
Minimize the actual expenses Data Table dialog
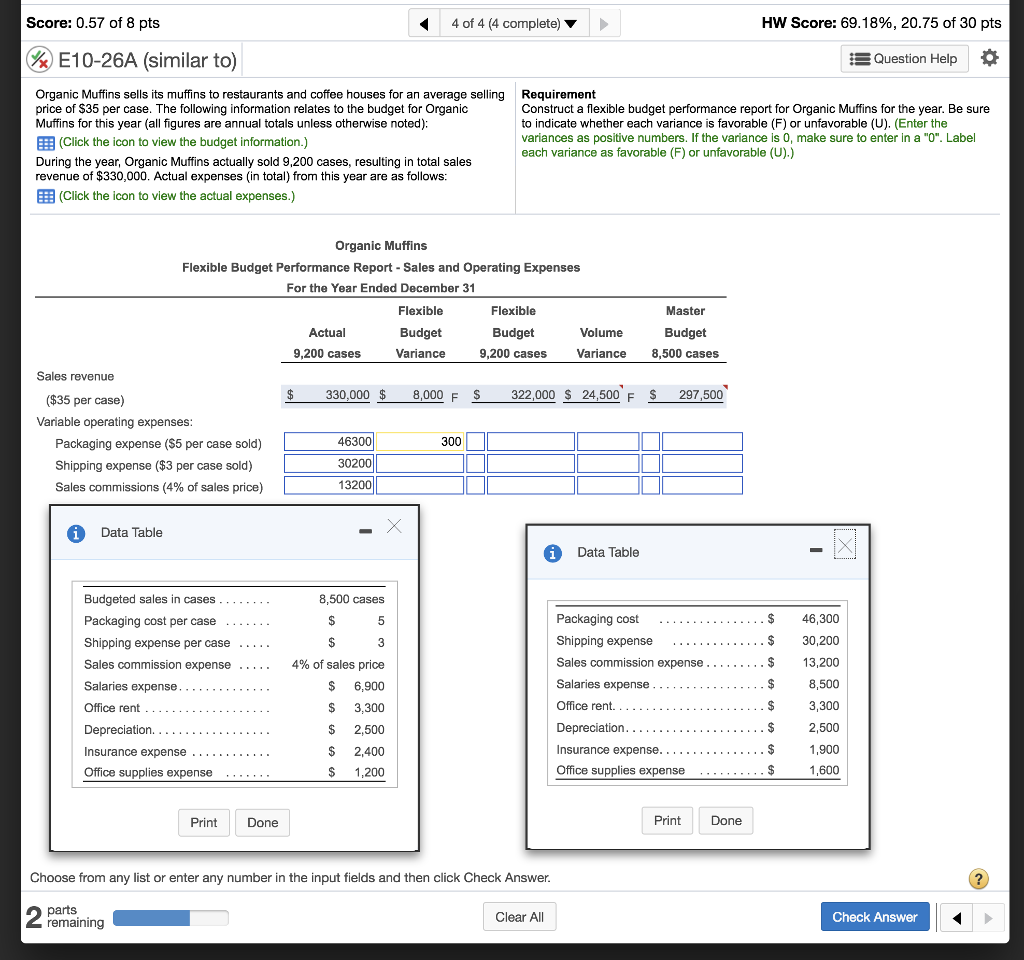816,550
